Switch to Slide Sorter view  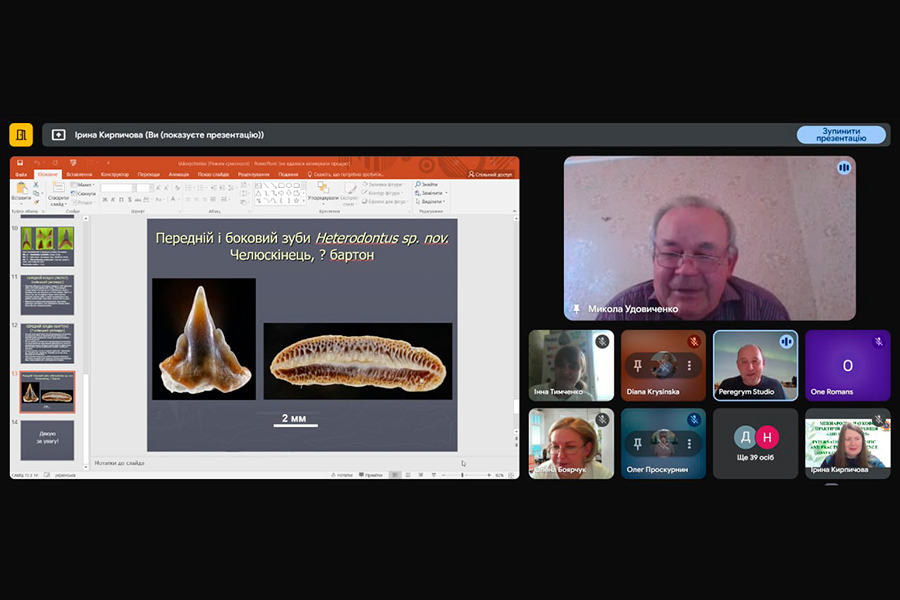408,475
